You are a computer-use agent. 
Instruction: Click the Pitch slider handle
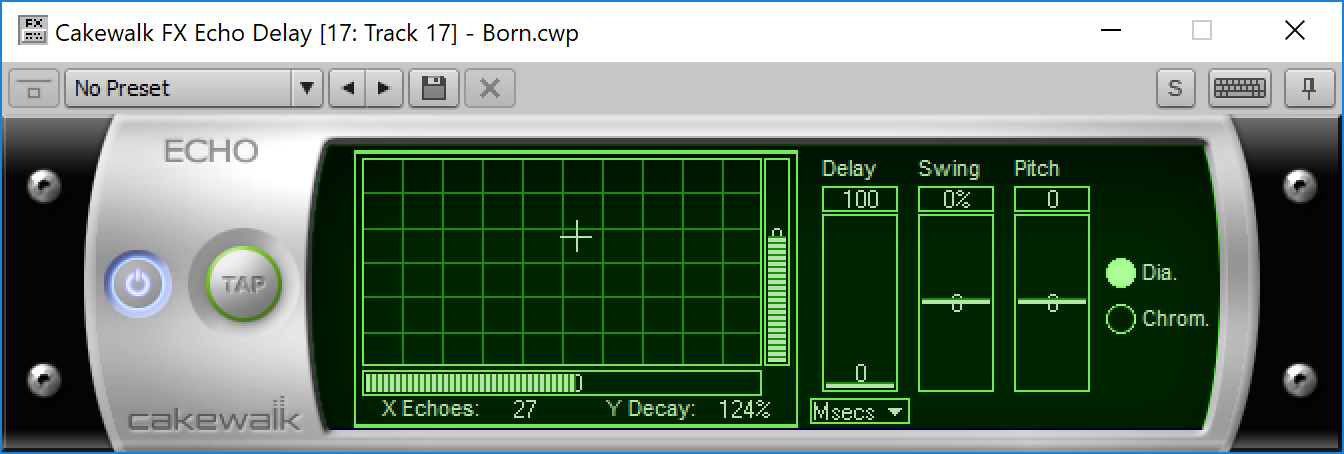tap(1052, 301)
